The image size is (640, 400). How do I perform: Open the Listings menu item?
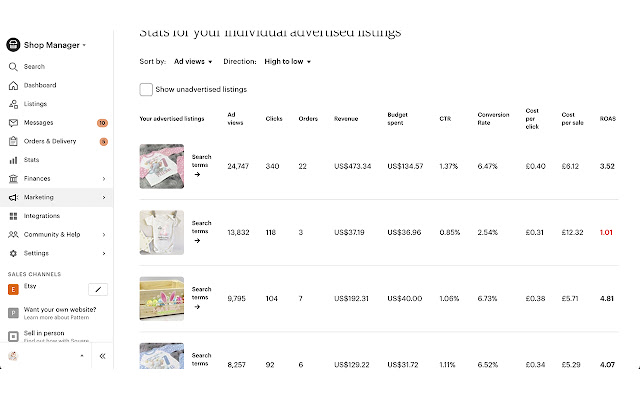(35, 104)
